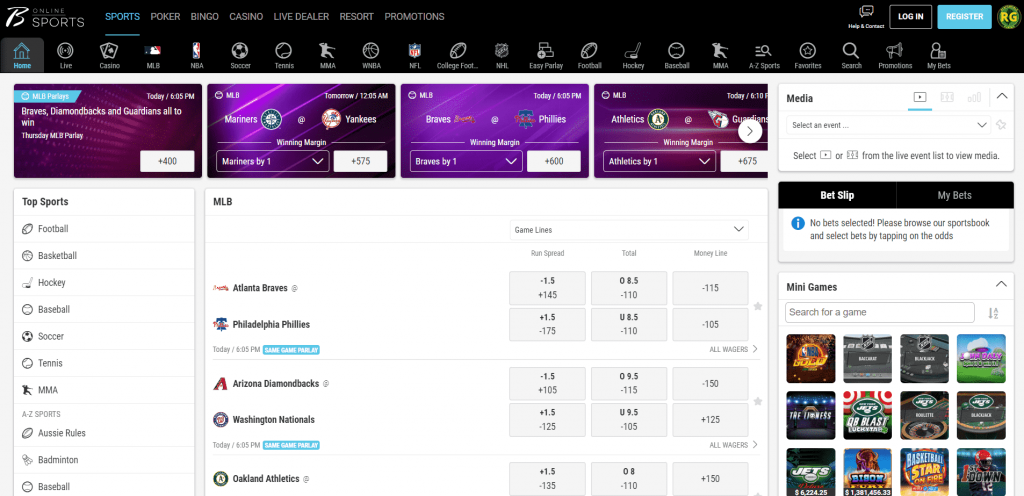Switch to the My Bets tab in bet slip
This screenshot has width=1024, height=496.
point(954,195)
